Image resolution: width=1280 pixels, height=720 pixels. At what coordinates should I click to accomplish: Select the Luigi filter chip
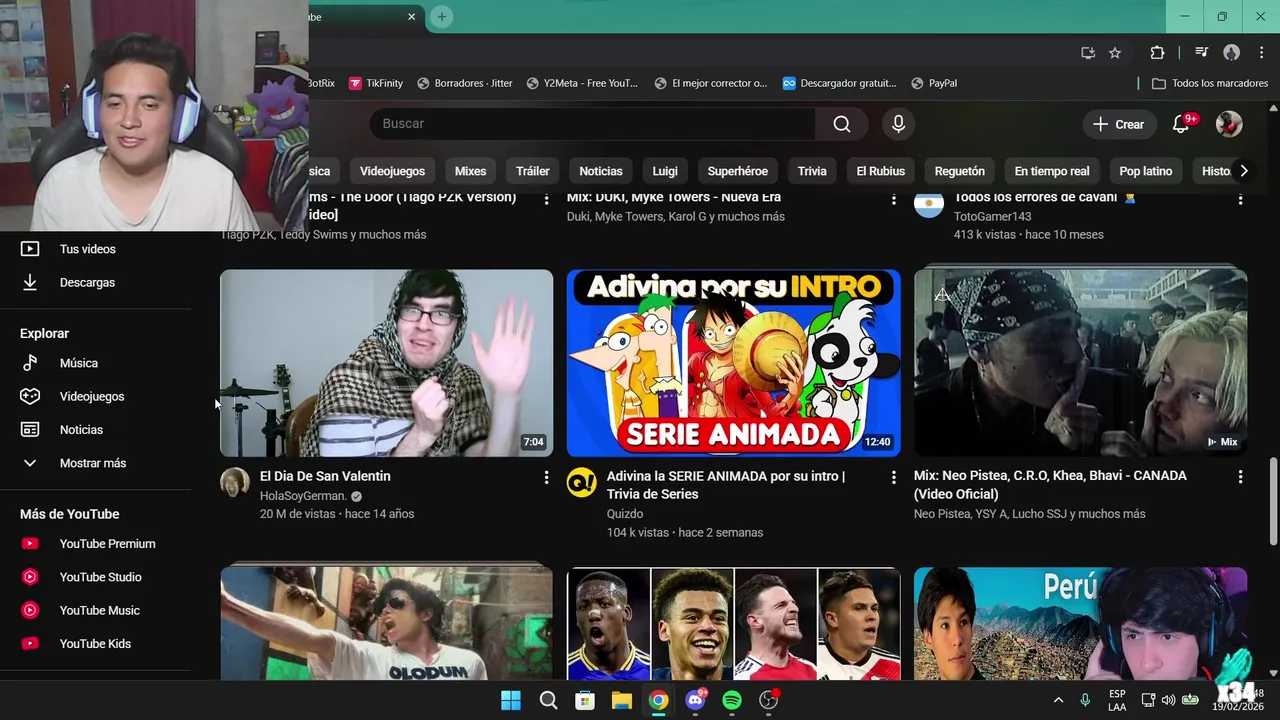(x=665, y=171)
